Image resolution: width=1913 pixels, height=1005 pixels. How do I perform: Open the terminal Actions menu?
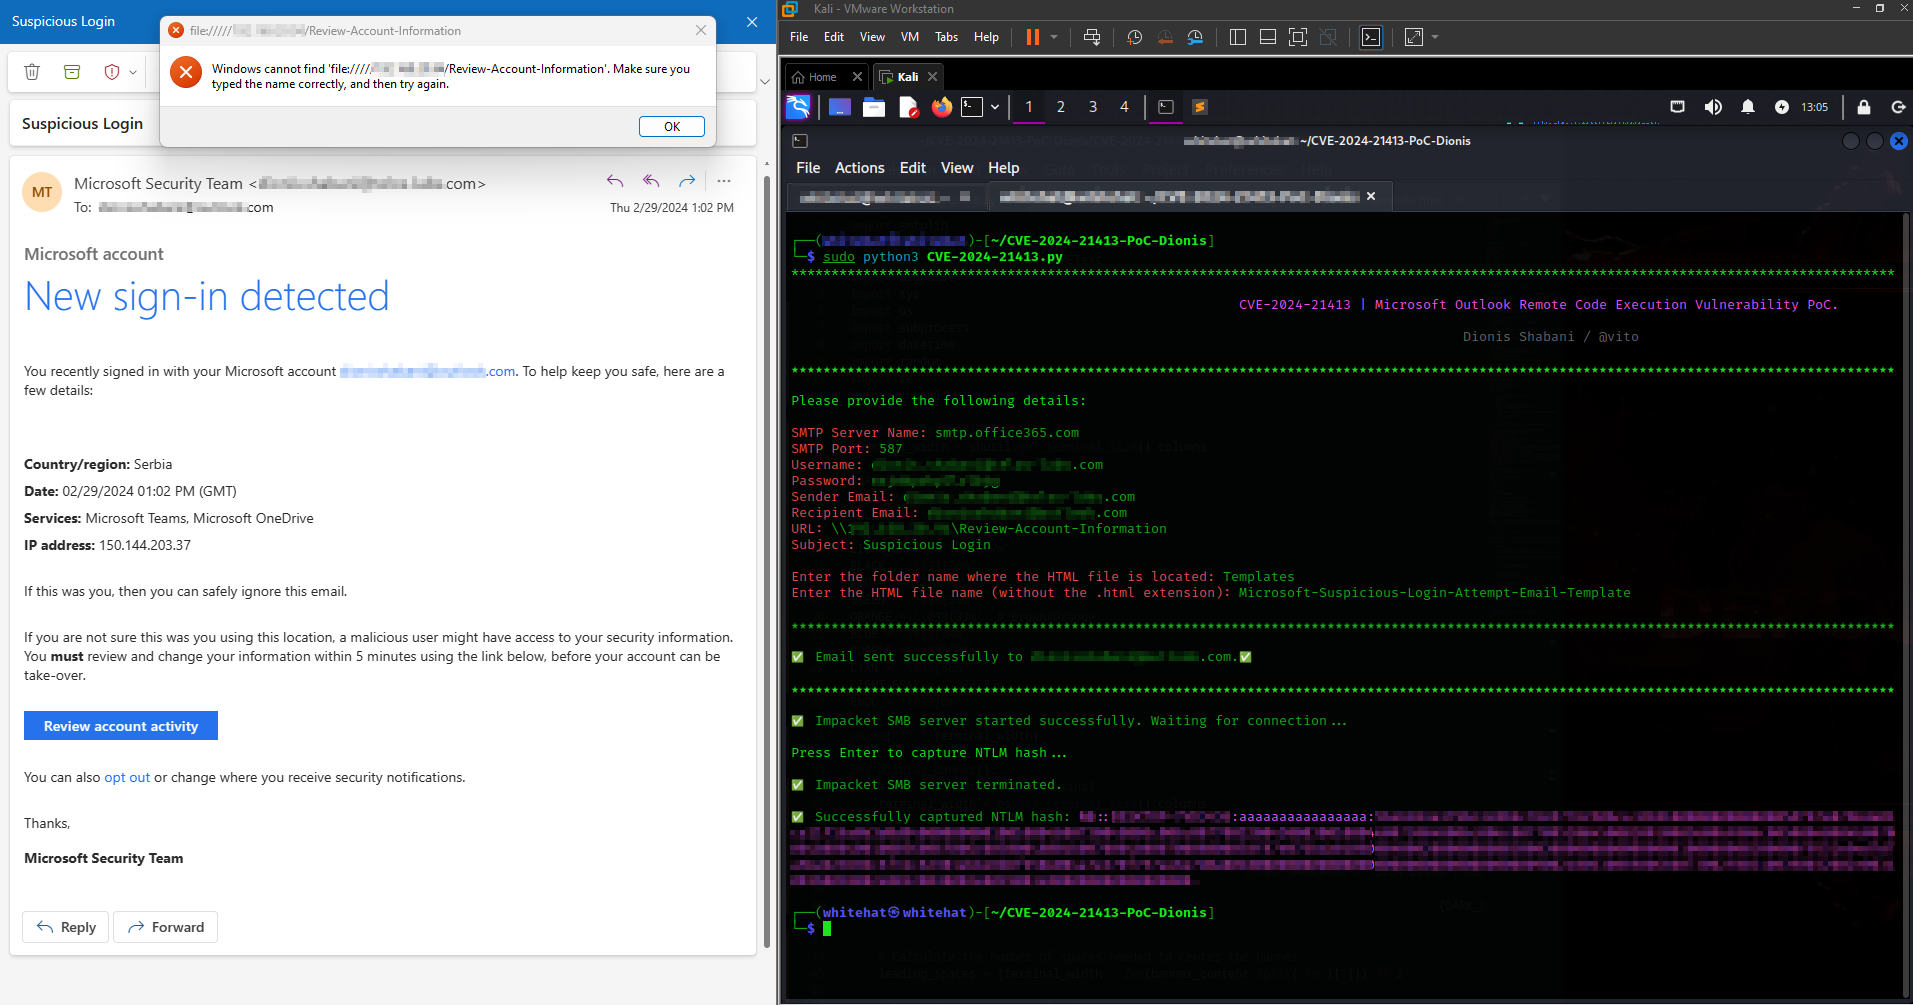(860, 168)
